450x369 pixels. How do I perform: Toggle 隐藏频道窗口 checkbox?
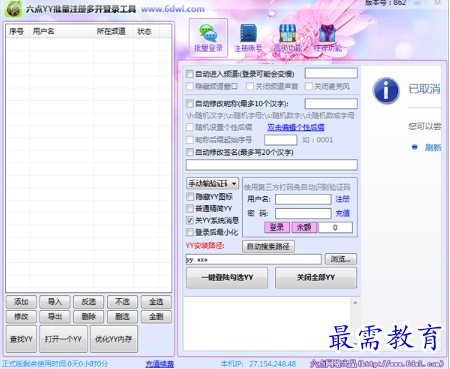tap(190, 86)
